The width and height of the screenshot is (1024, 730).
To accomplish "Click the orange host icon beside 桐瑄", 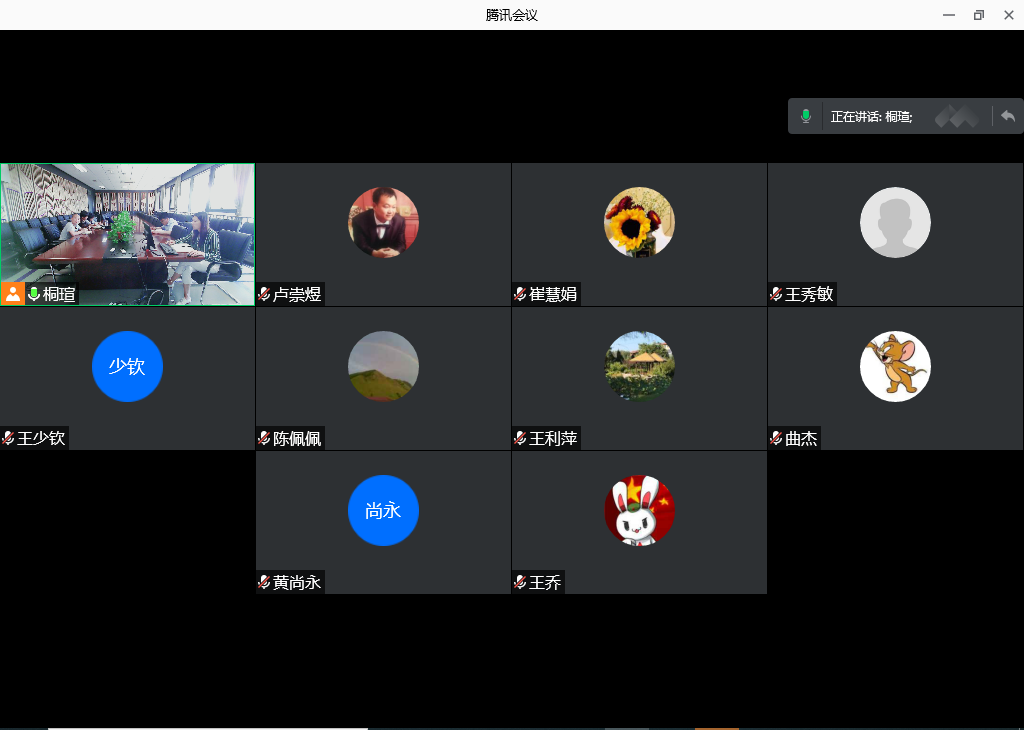I will coord(13,294).
